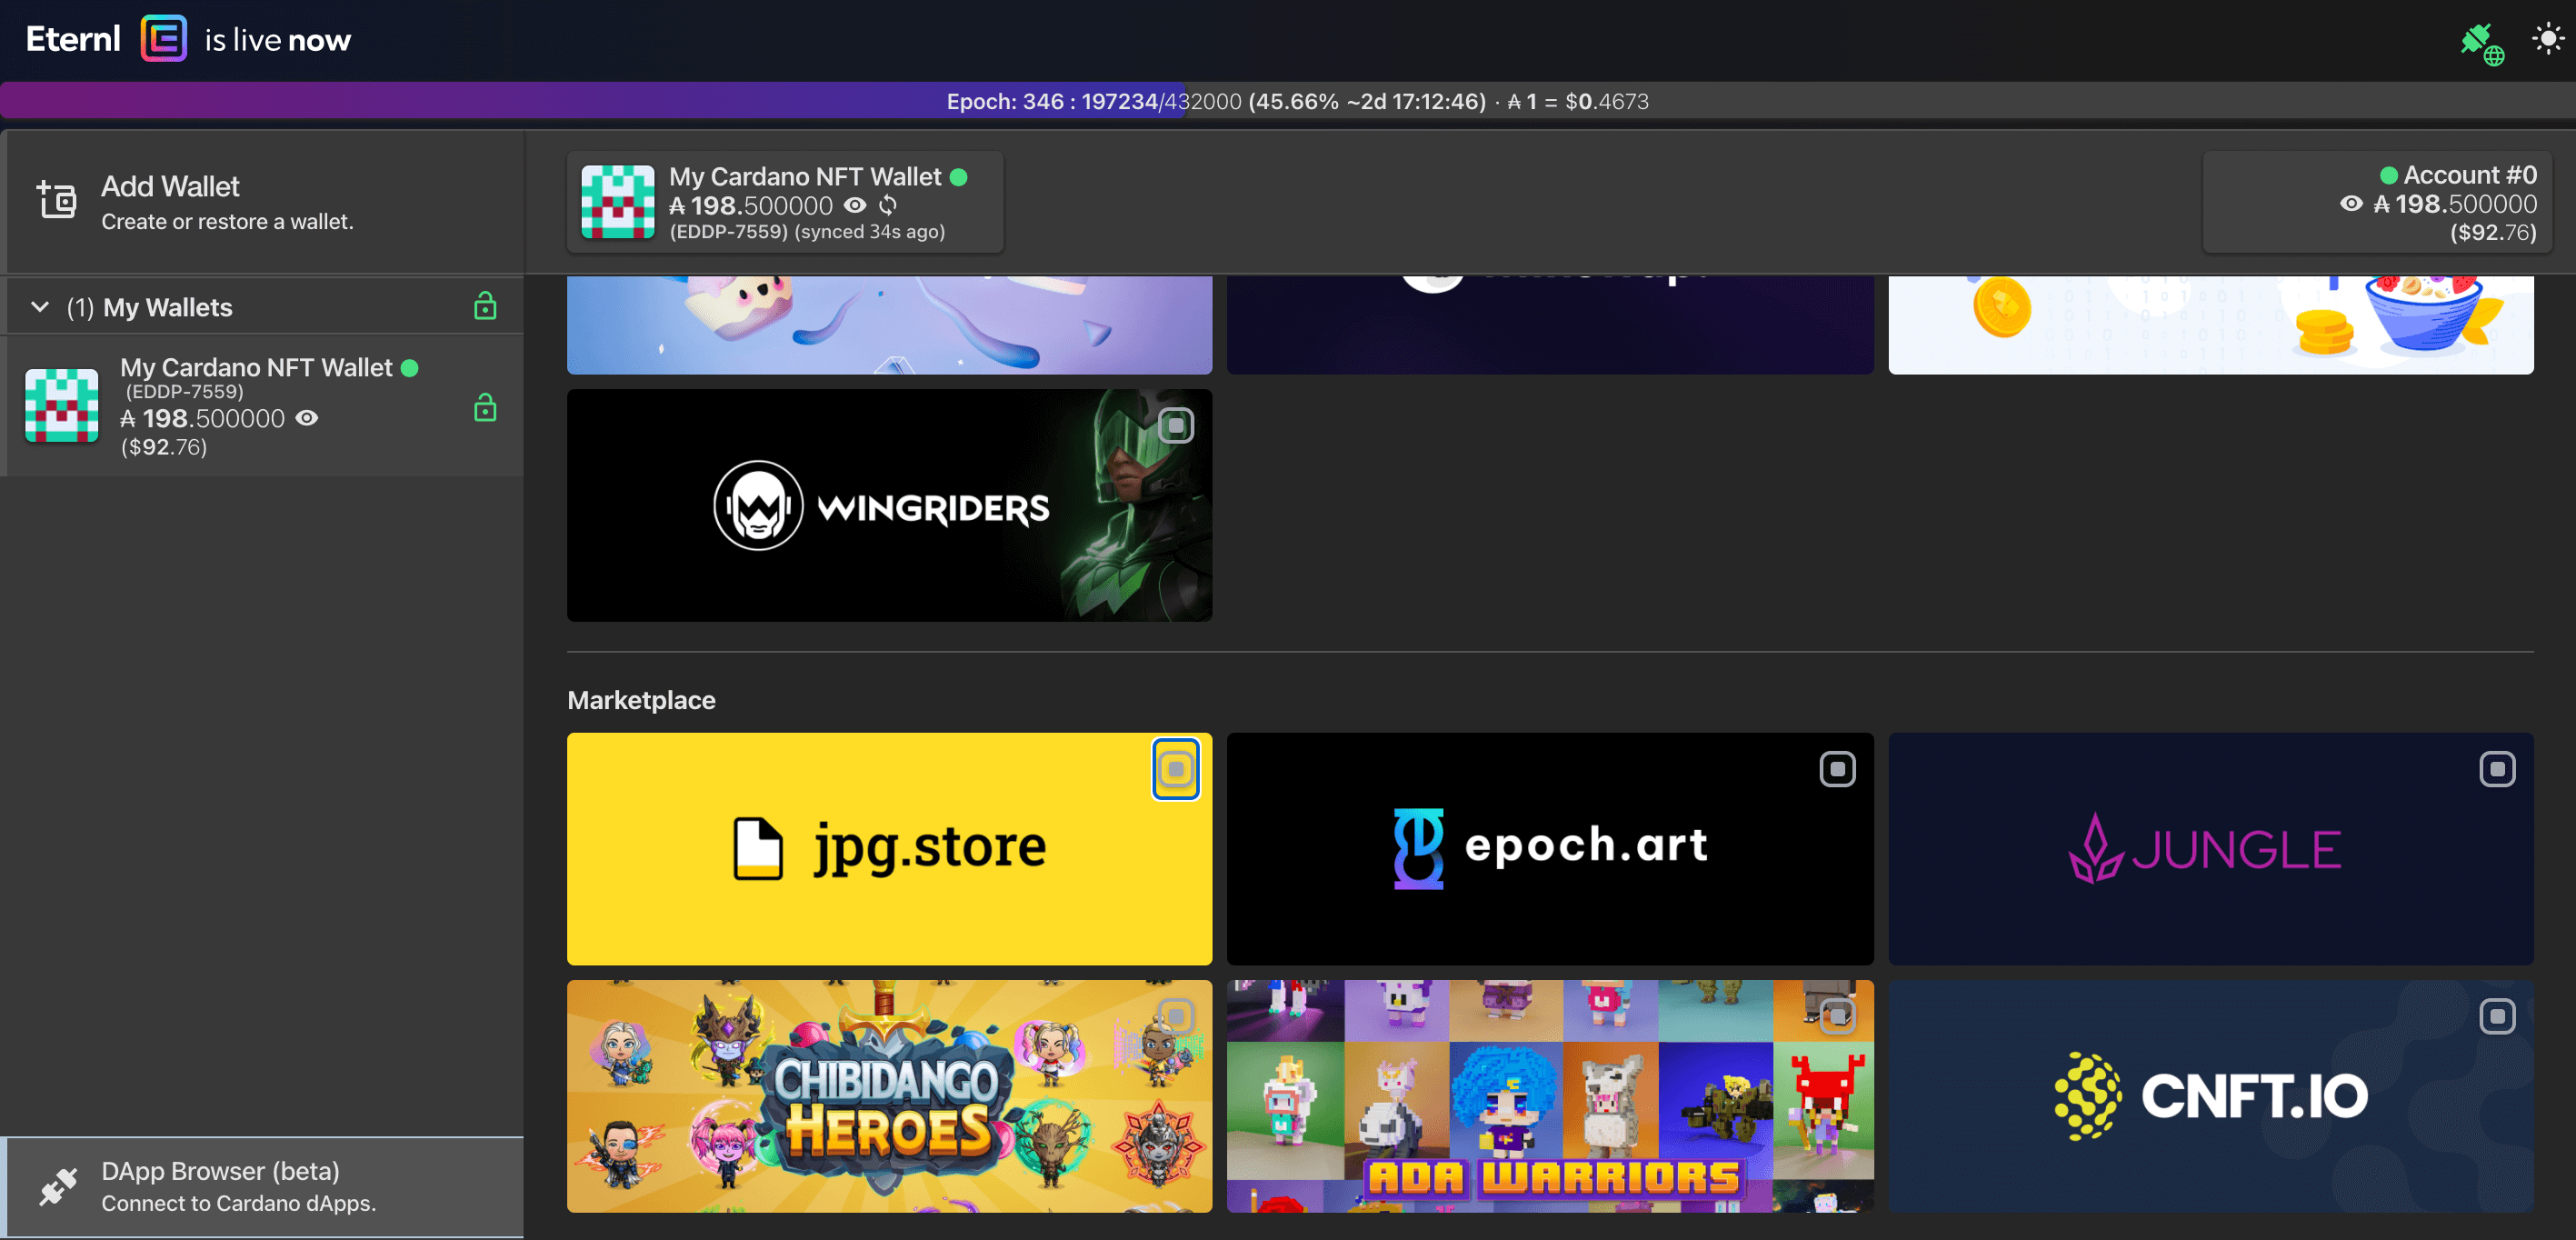
Task: Collapse the My Wallets group chevron
Action: coord(40,307)
